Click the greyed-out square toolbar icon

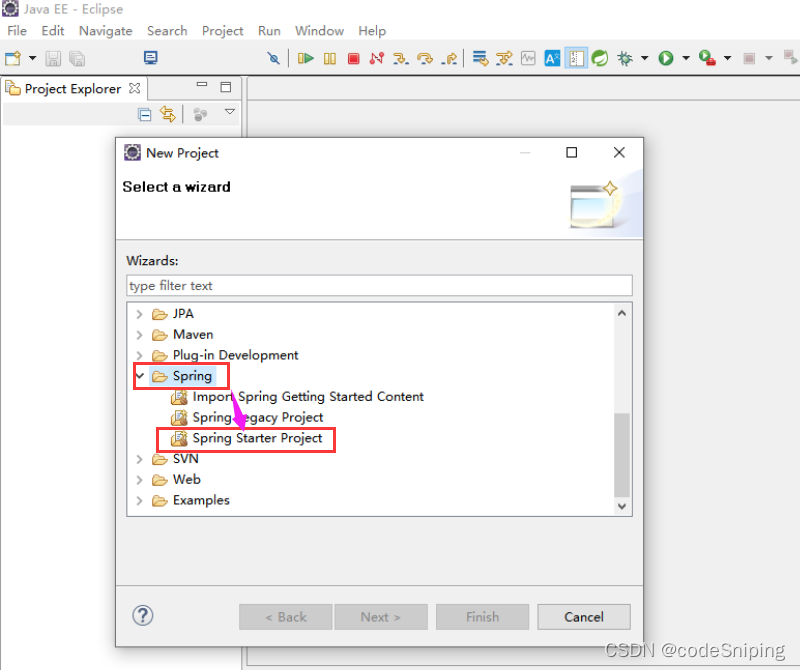click(749, 58)
